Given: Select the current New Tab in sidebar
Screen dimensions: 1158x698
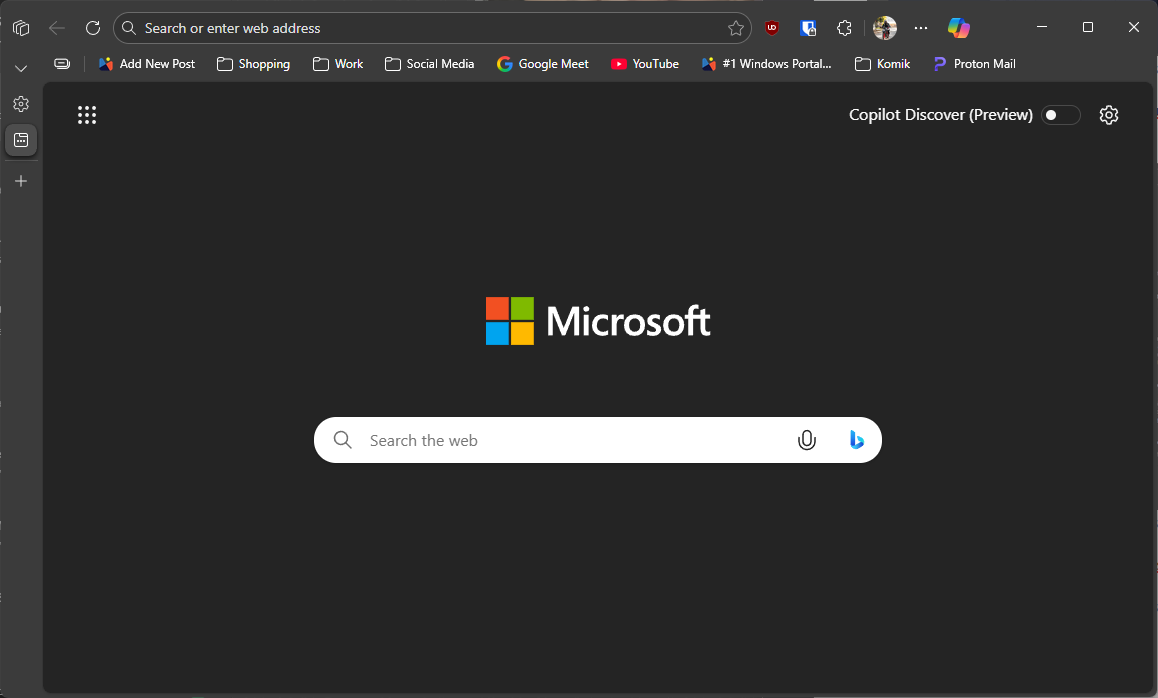Looking at the screenshot, I should tap(21, 140).
